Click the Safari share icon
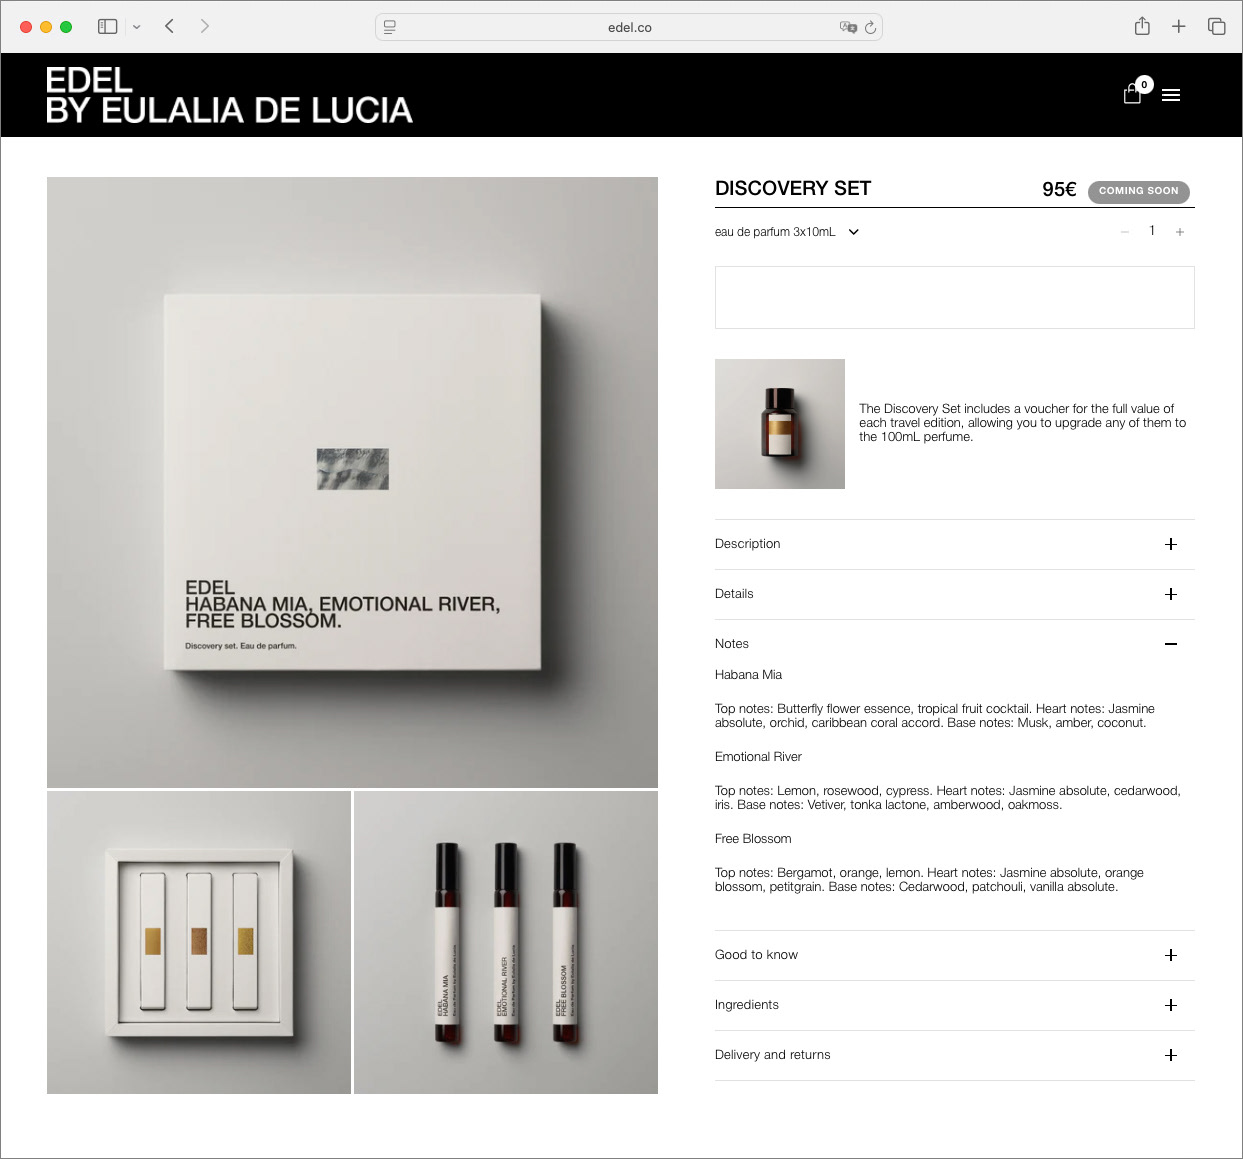This screenshot has width=1243, height=1159. tap(1142, 27)
